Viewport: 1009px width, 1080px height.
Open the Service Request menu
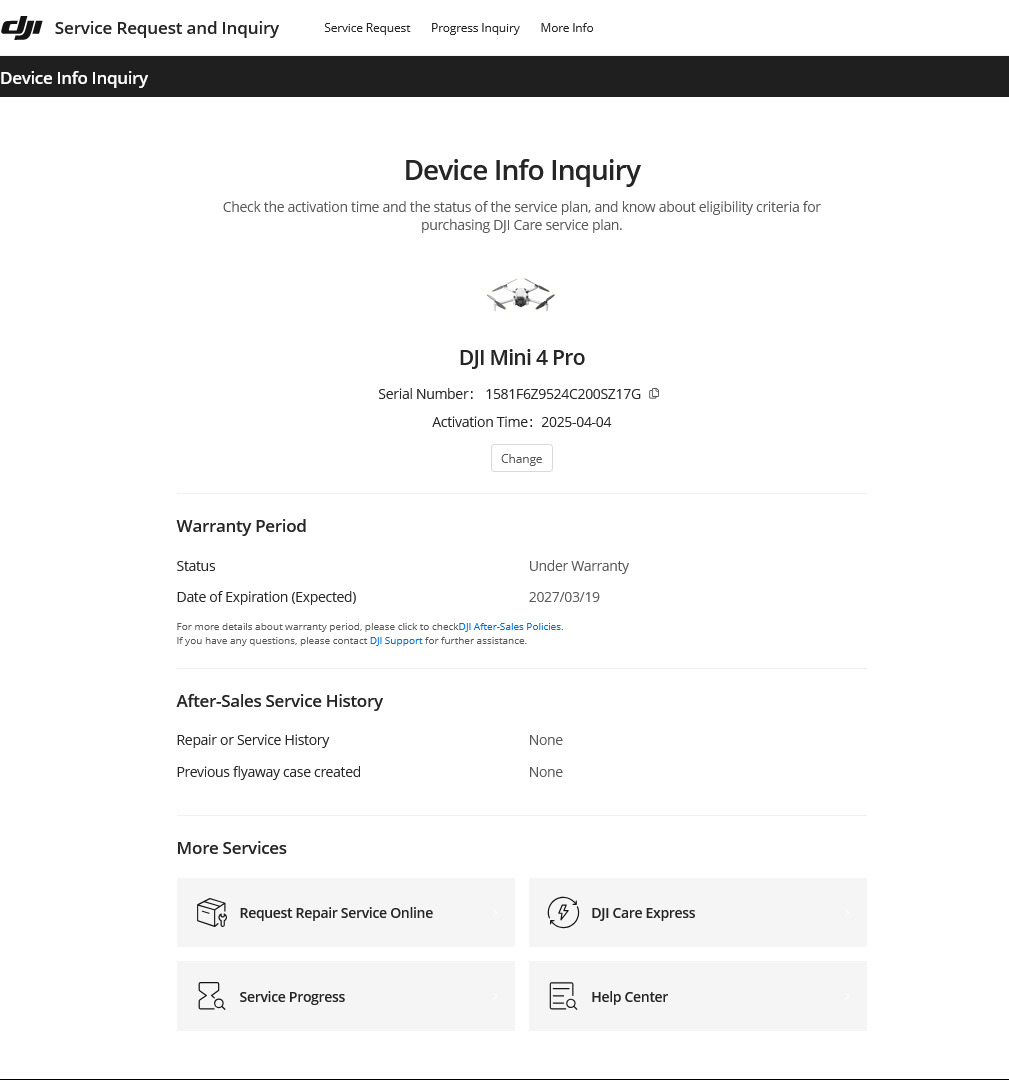click(367, 28)
